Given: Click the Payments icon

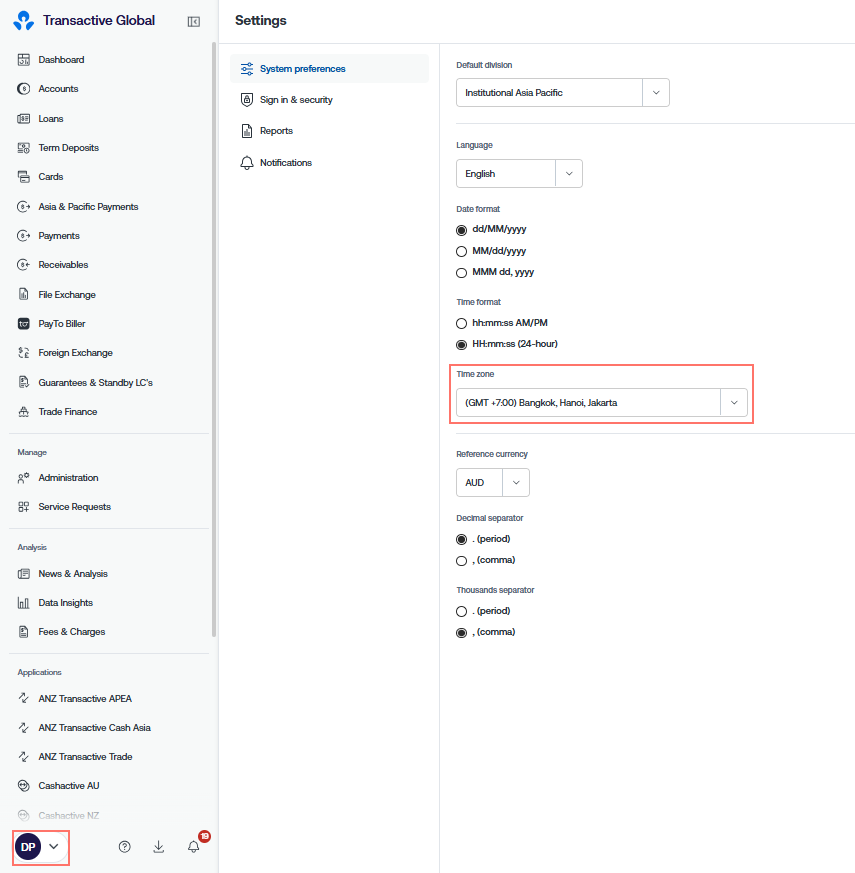Looking at the screenshot, I should click(23, 236).
